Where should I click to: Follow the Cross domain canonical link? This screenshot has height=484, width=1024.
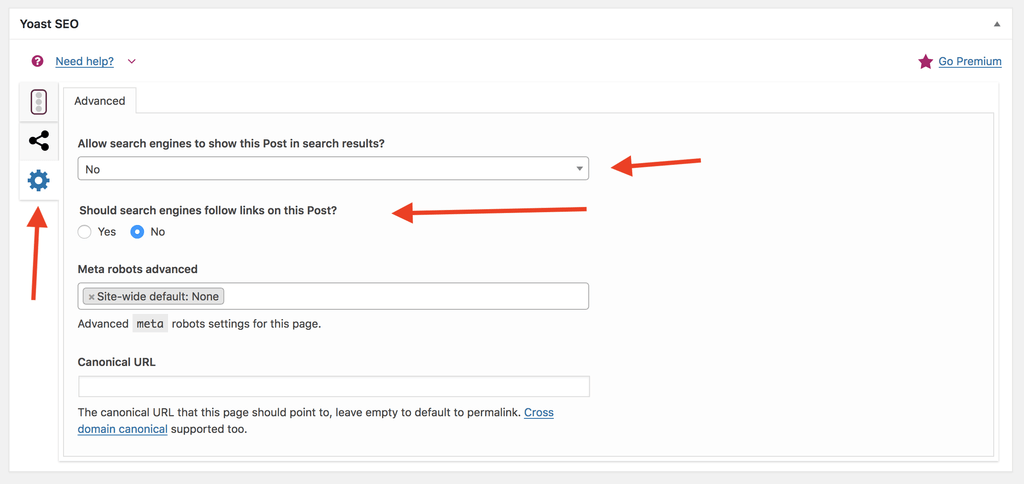[315, 421]
